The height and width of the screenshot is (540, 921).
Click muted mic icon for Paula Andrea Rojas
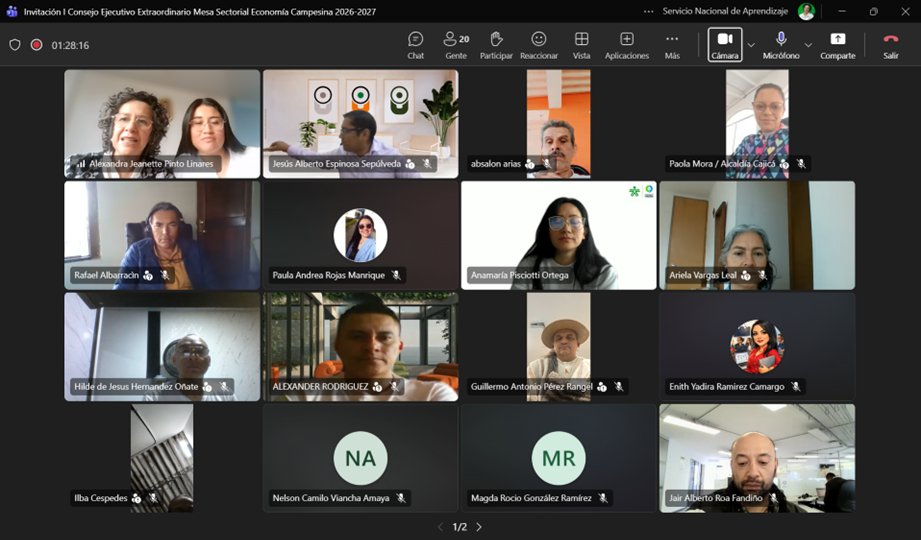pos(396,275)
